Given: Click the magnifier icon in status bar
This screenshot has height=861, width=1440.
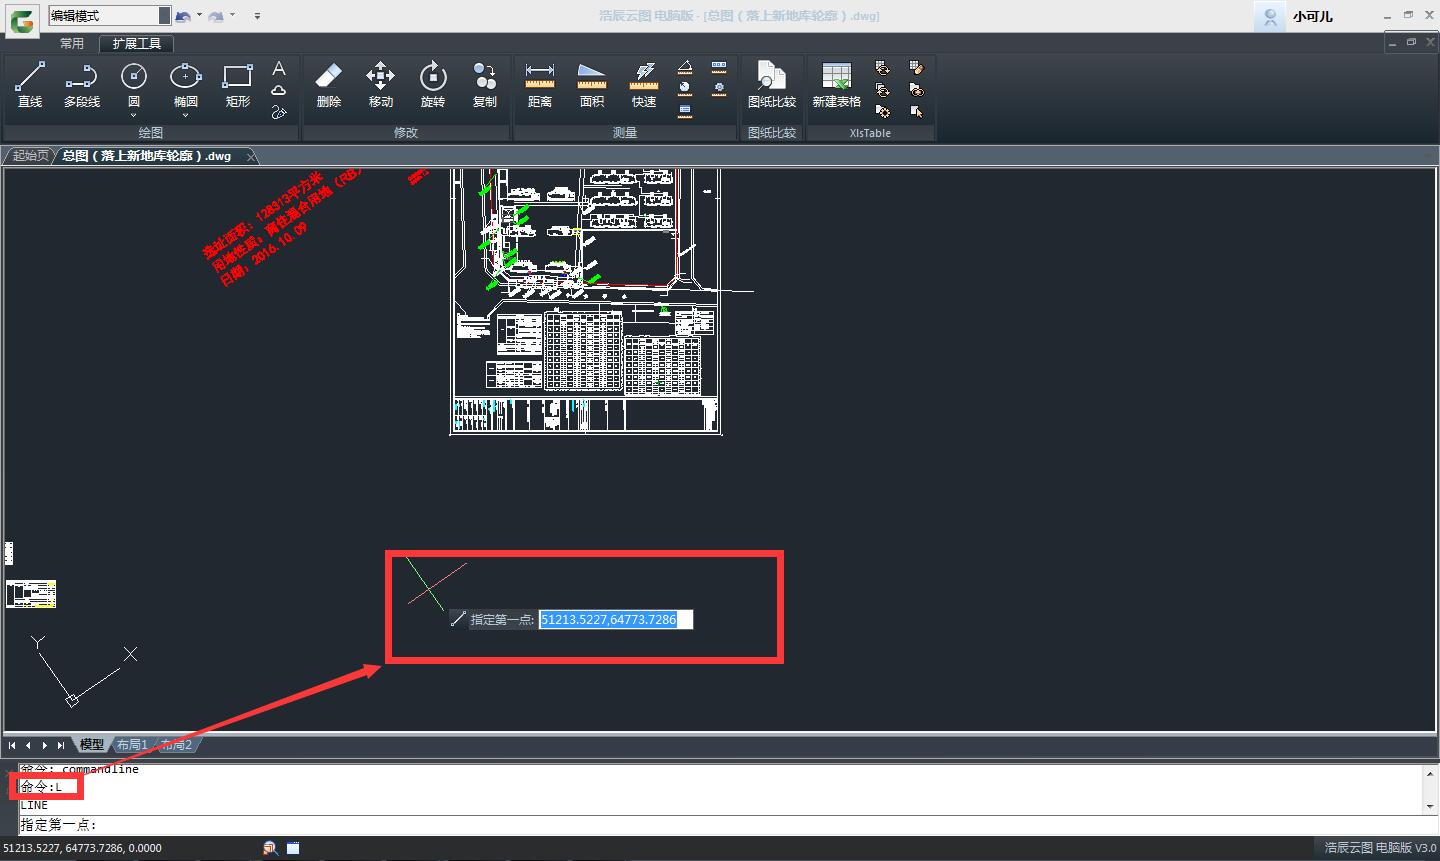Looking at the screenshot, I should pos(270,848).
